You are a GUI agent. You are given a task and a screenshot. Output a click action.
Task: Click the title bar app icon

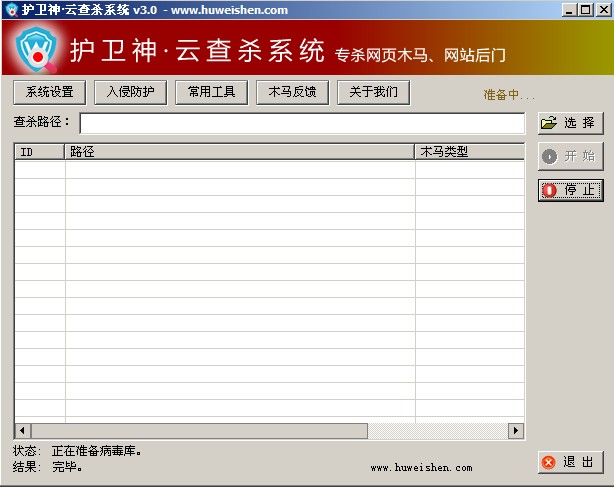click(x=12, y=9)
